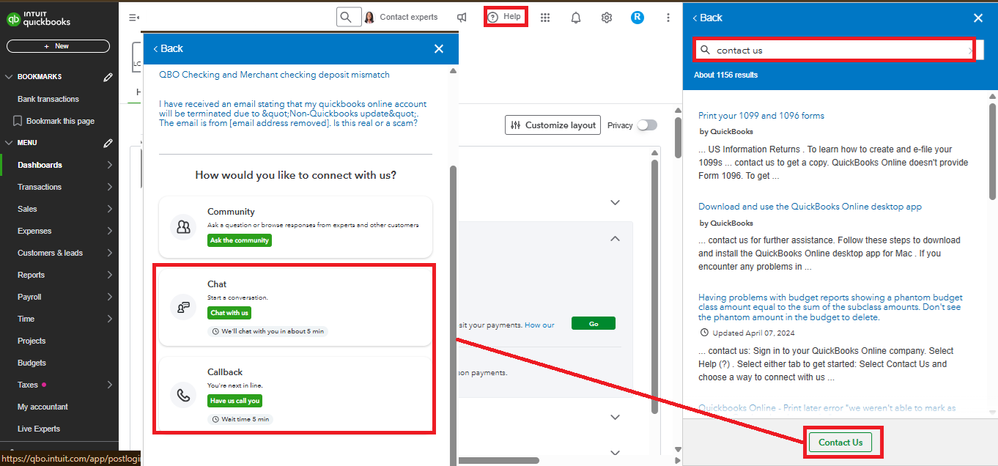
Task: Click the How our link
Action: (x=540, y=325)
